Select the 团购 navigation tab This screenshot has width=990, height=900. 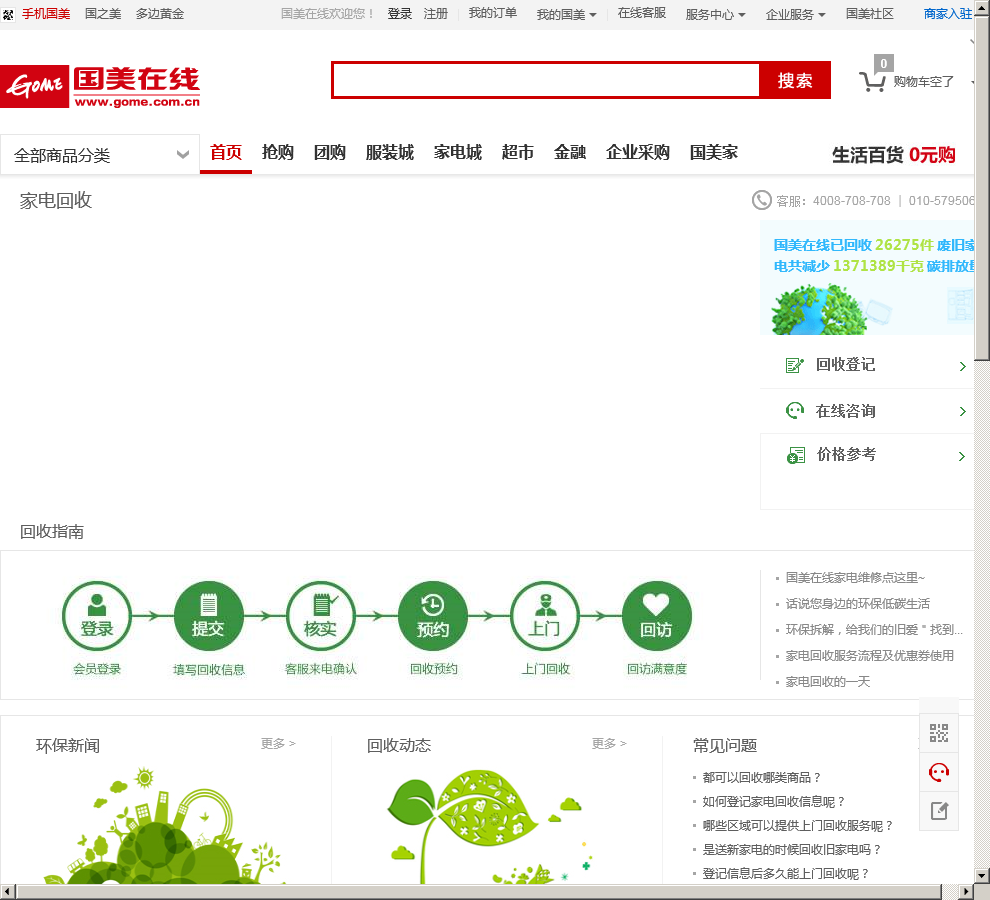[x=330, y=153]
